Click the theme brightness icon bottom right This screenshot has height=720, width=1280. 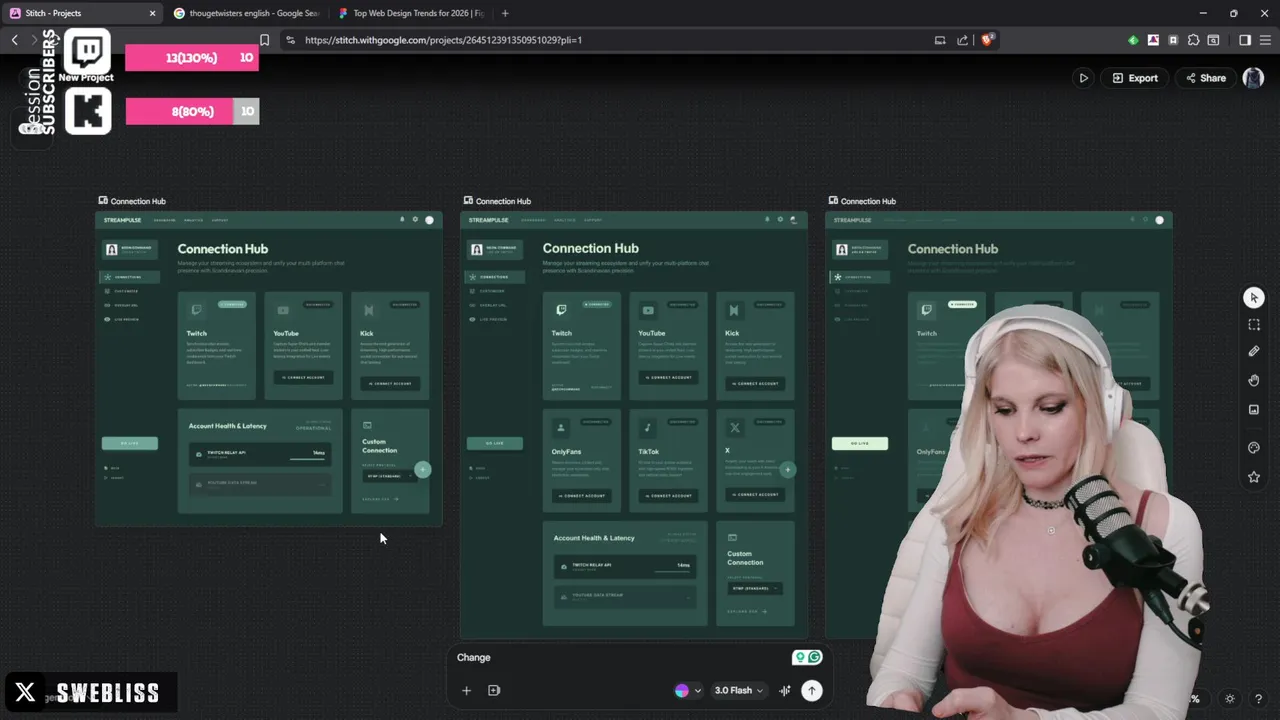click(1230, 698)
